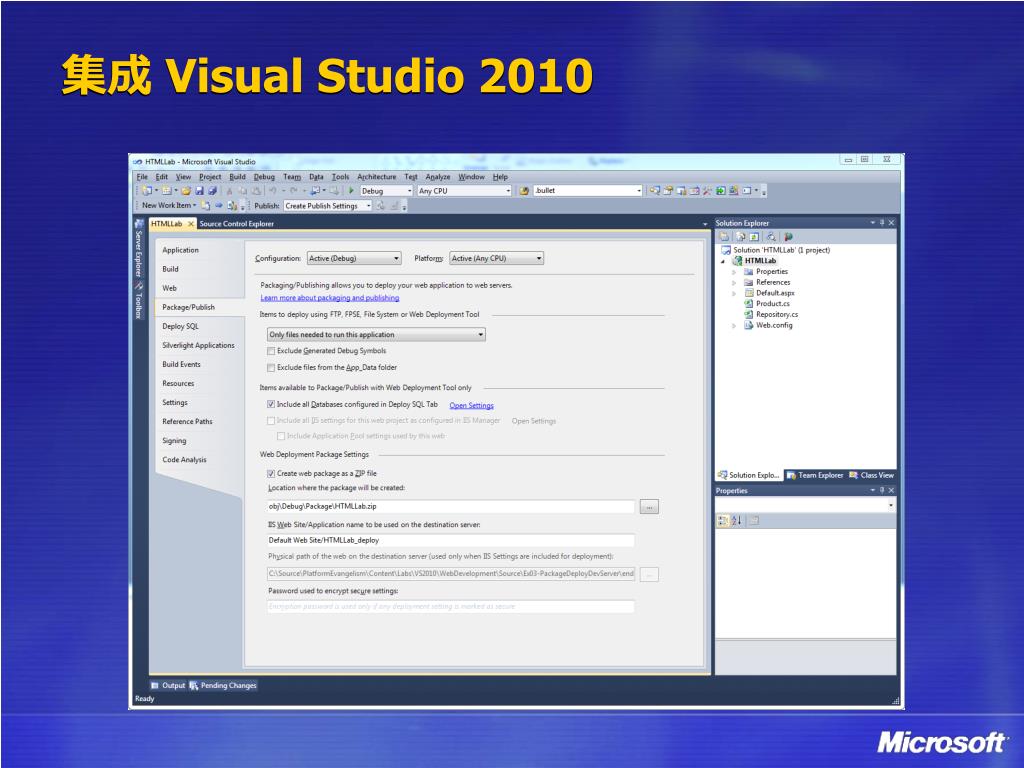
Task: Click the browse button for package location
Action: (x=649, y=507)
